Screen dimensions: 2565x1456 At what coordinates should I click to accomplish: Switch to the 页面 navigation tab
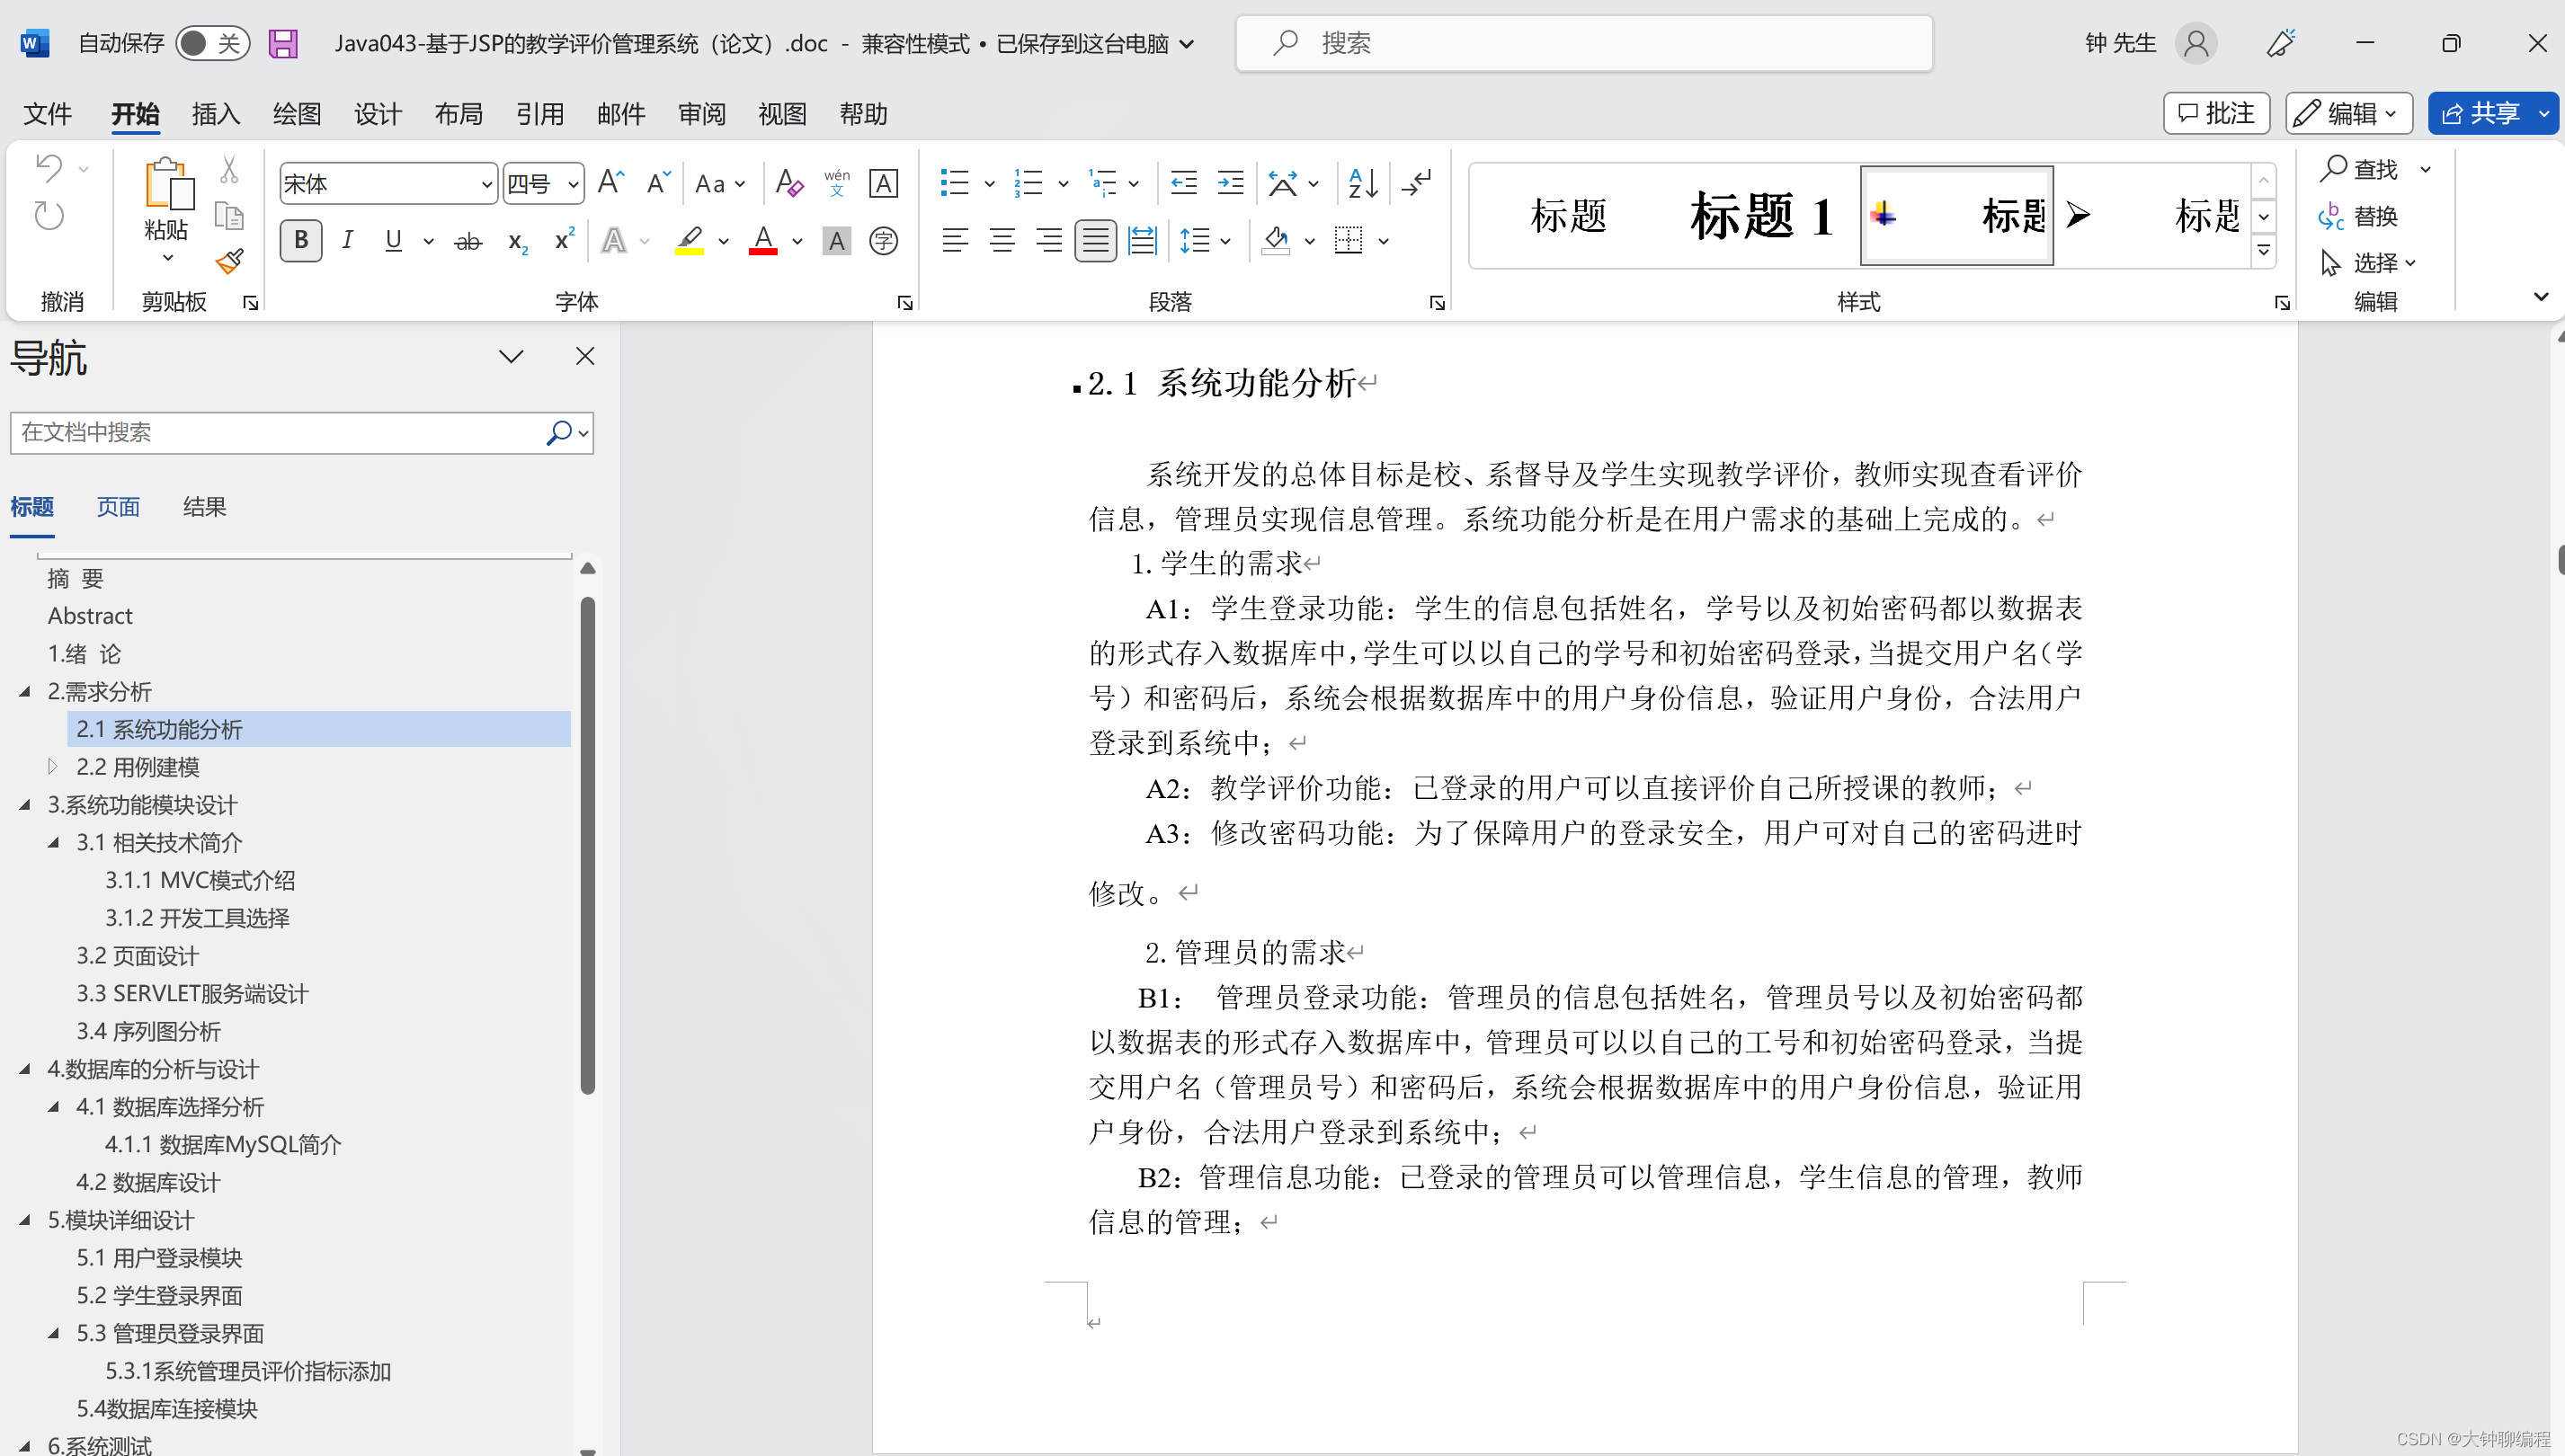[118, 507]
